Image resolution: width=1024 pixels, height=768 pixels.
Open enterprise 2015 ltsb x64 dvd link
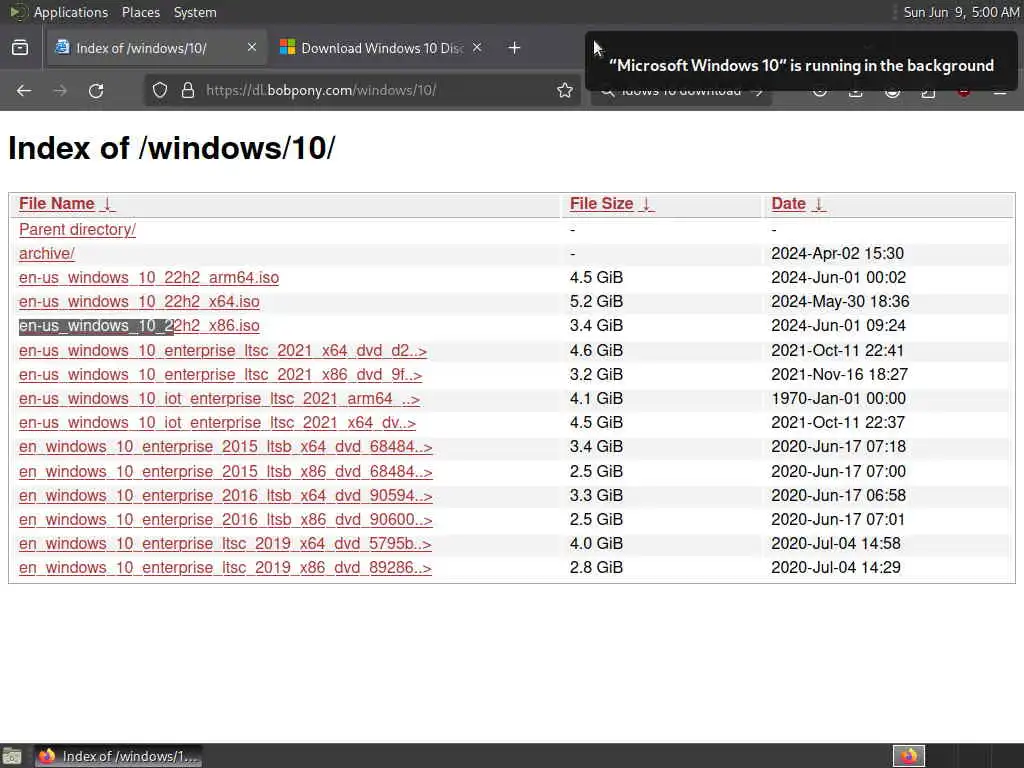225,447
